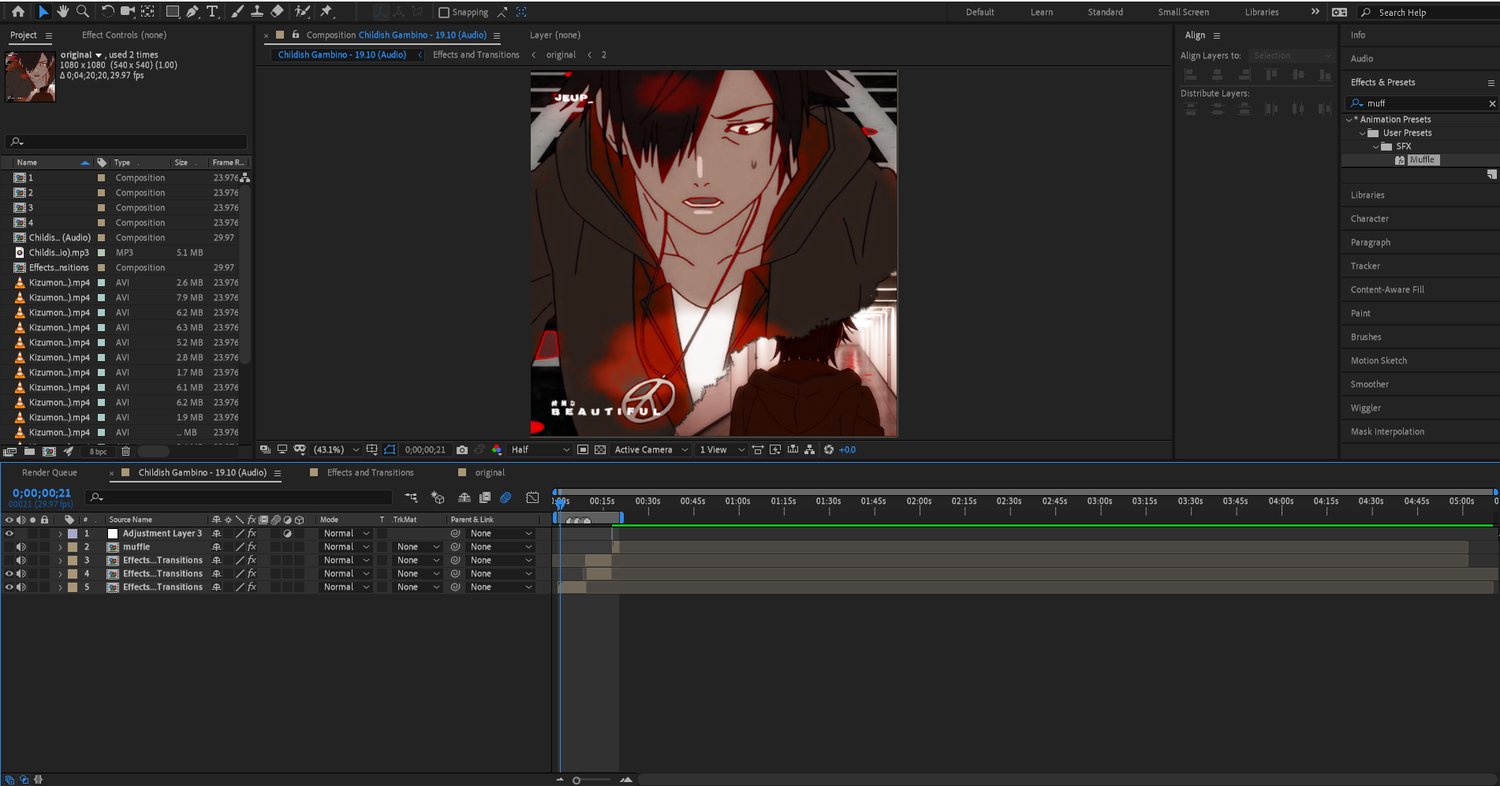This screenshot has height=786, width=1500.
Task: Switch to the Effects and Transitions timeline tab
Action: point(370,473)
